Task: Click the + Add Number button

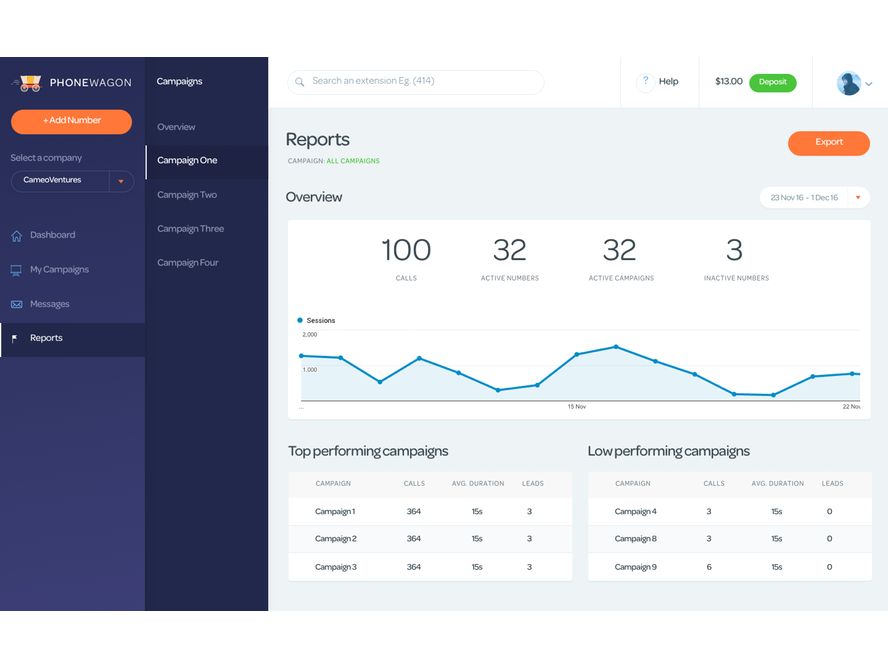Action: pyautogui.click(x=71, y=121)
